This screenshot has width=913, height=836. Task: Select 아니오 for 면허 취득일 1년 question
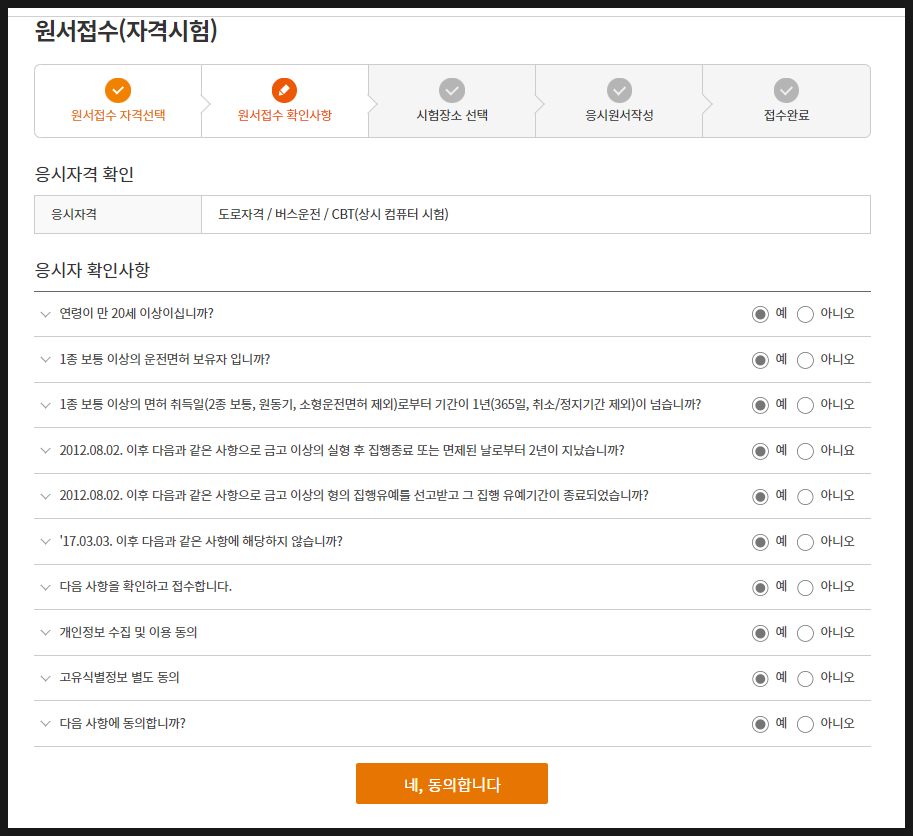[805, 405]
